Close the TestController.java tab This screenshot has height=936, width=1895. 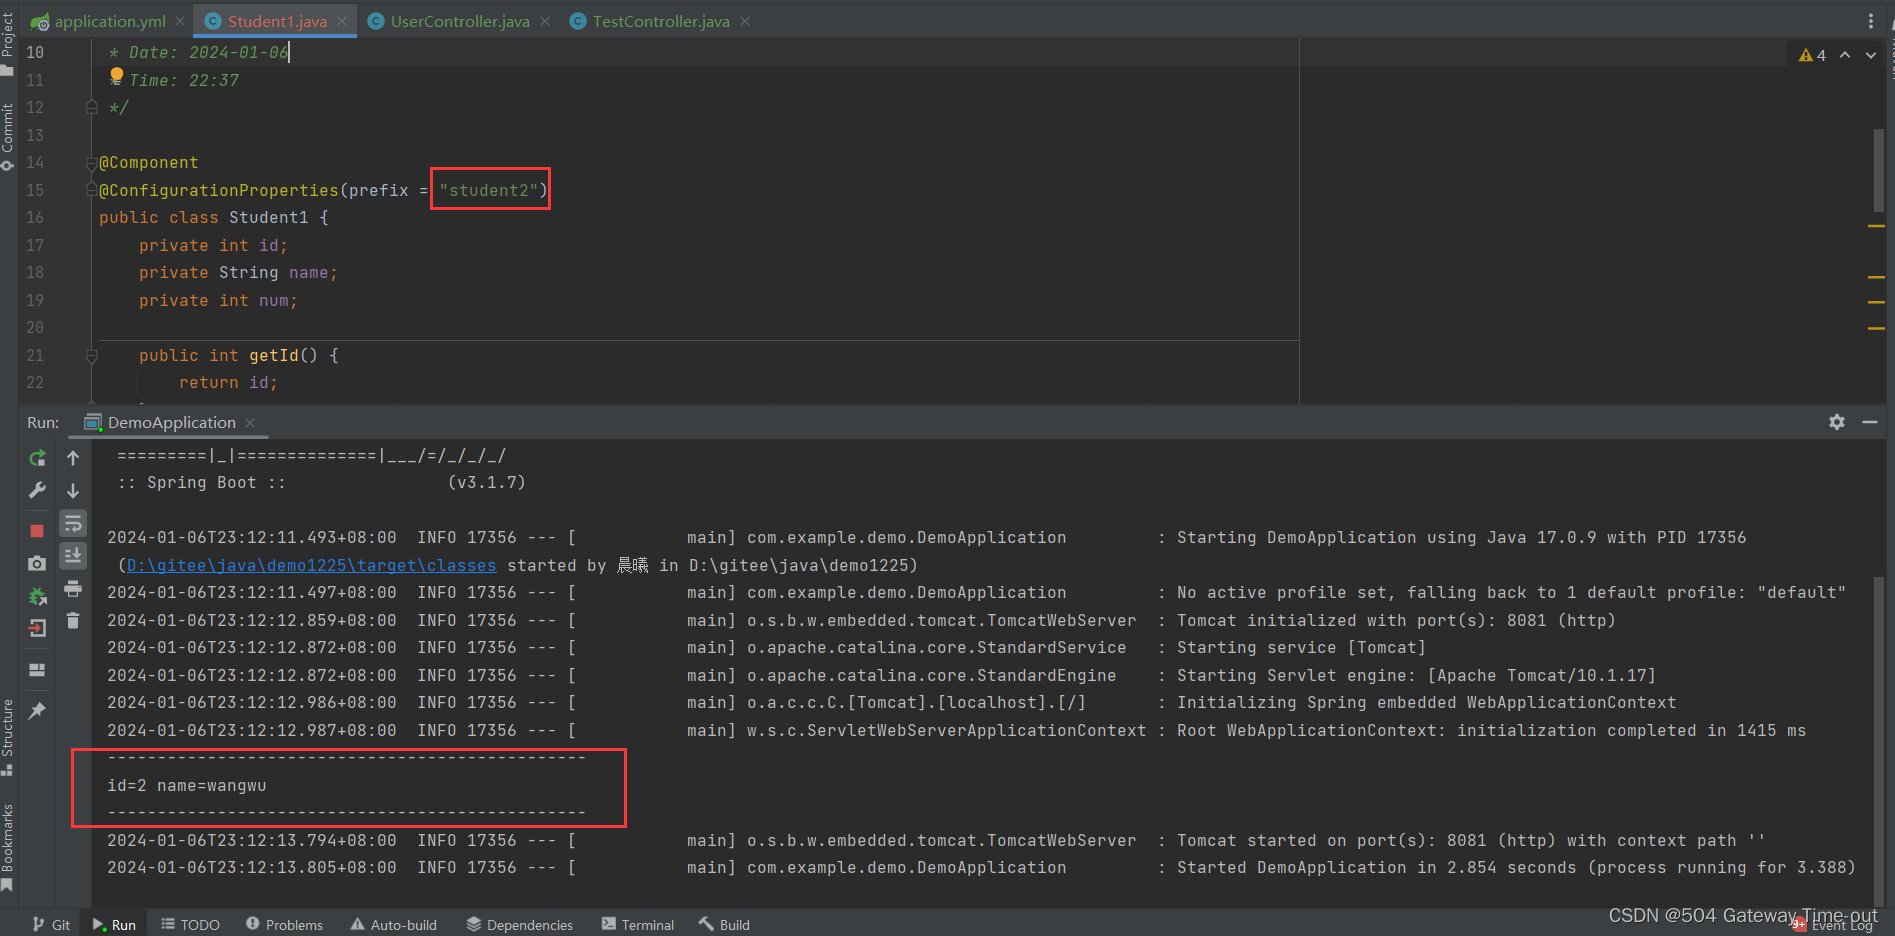click(745, 21)
